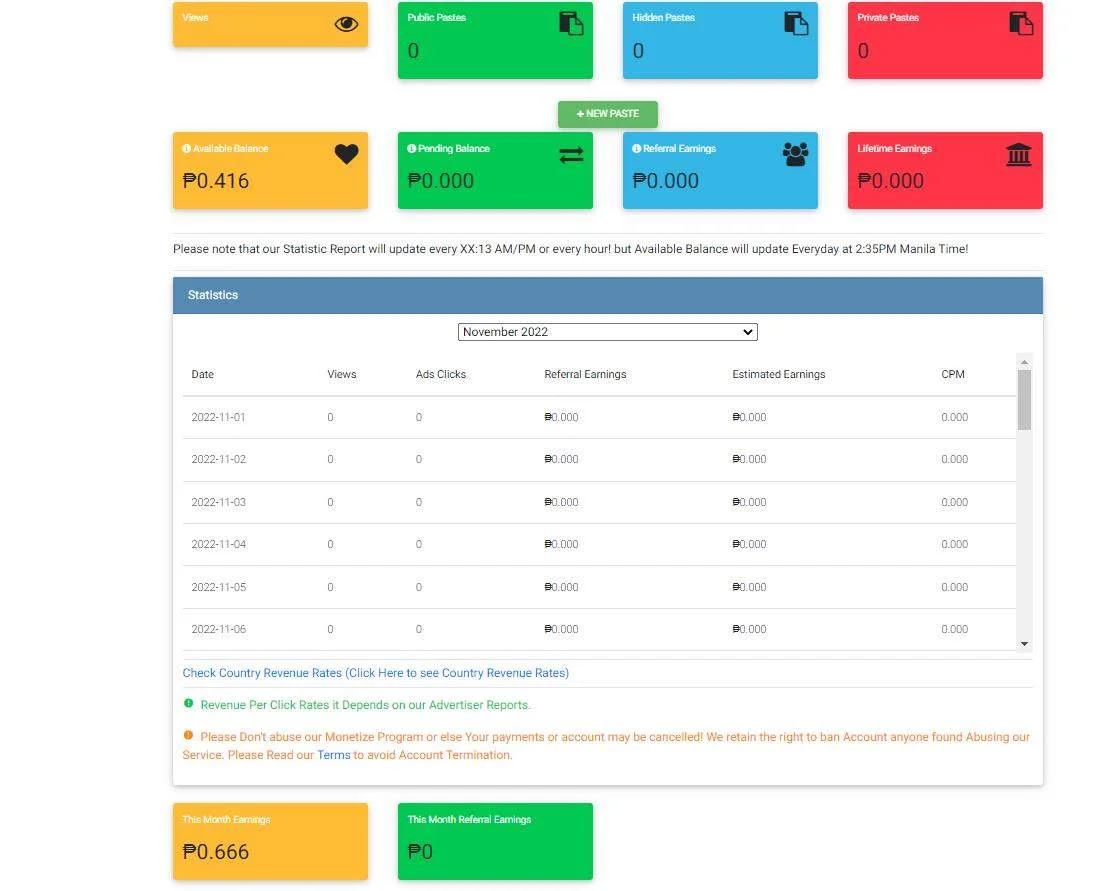1112x891 pixels.
Task: Click the Hidden Pastes card label
Action: click(x=664, y=18)
